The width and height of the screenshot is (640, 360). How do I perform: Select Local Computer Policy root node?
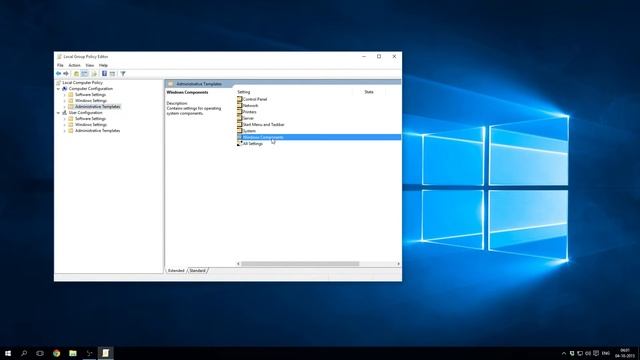82,82
